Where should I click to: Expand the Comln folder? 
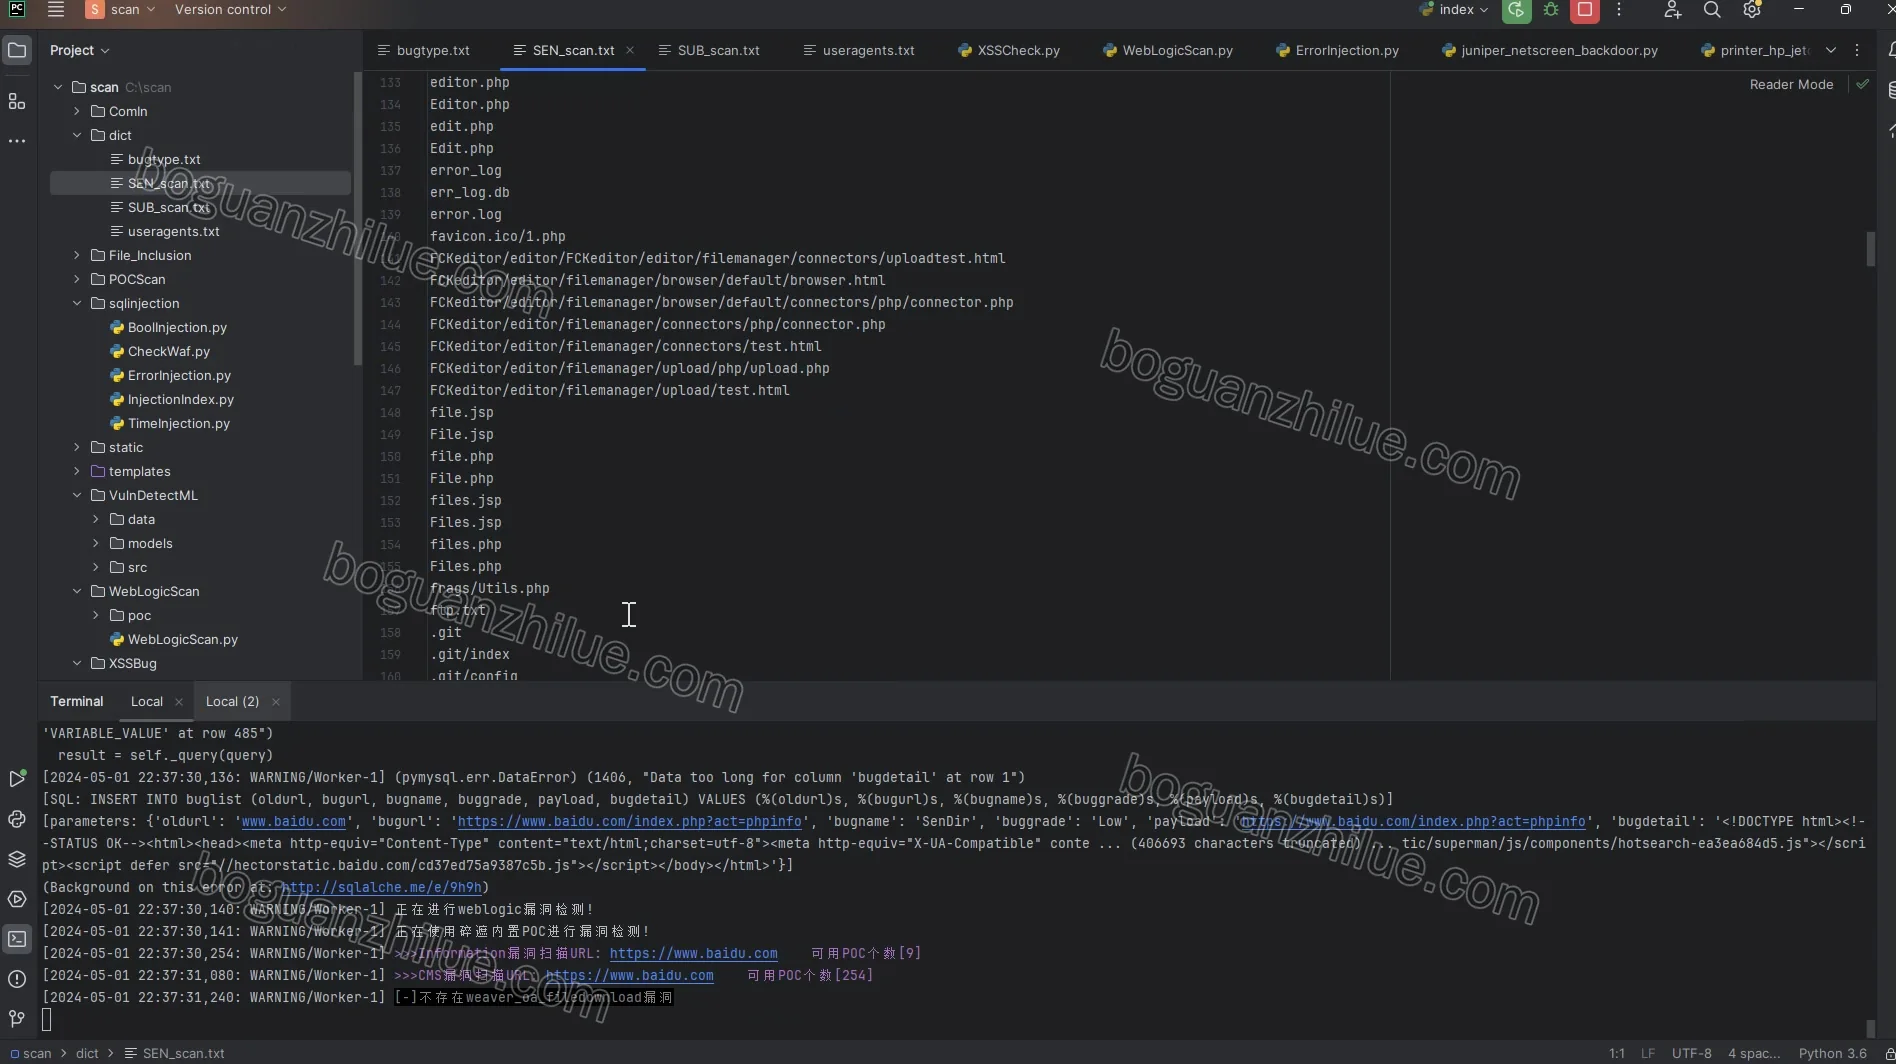coord(77,111)
